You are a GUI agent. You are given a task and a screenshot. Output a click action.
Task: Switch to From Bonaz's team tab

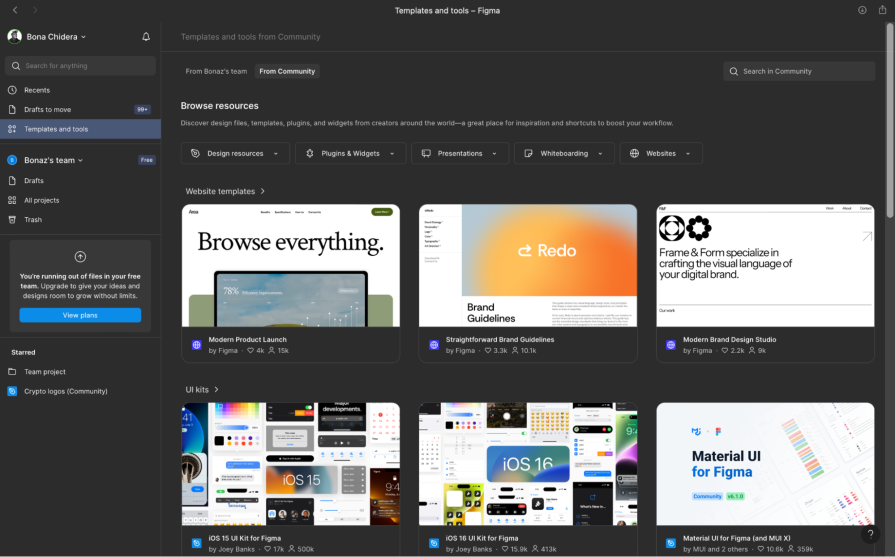tap(216, 71)
